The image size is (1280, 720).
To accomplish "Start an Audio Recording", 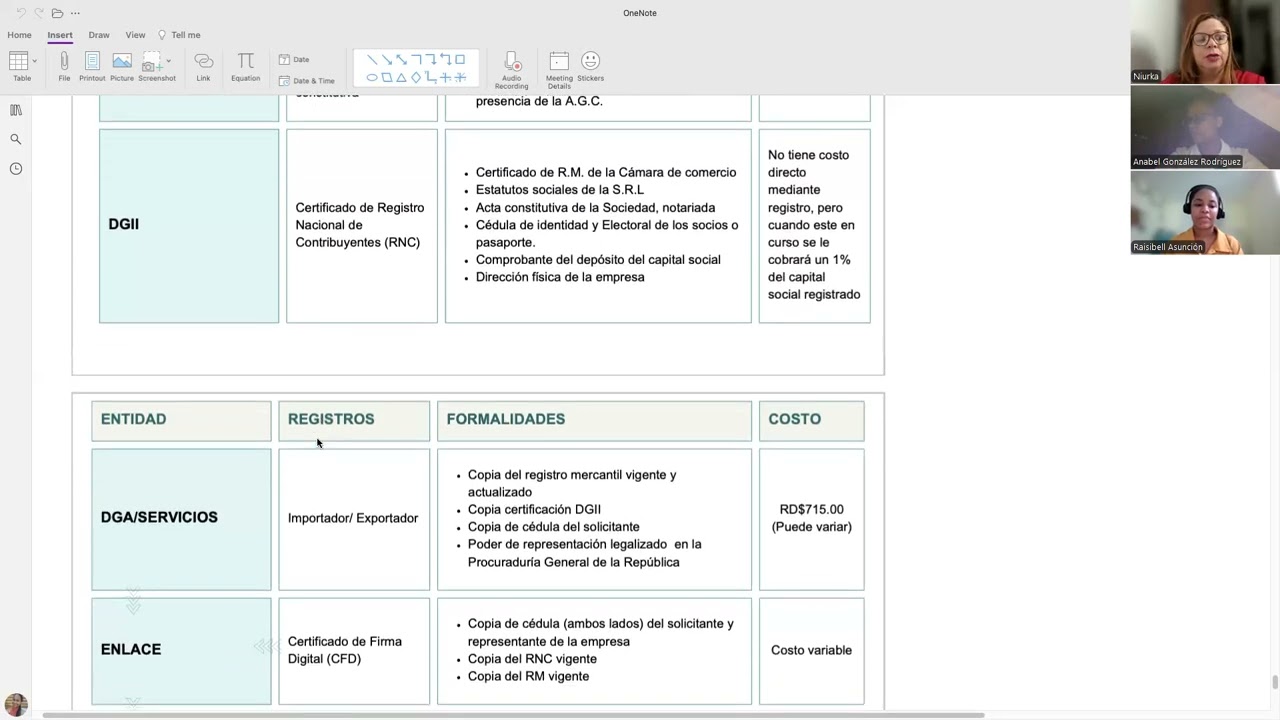I will tap(511, 70).
